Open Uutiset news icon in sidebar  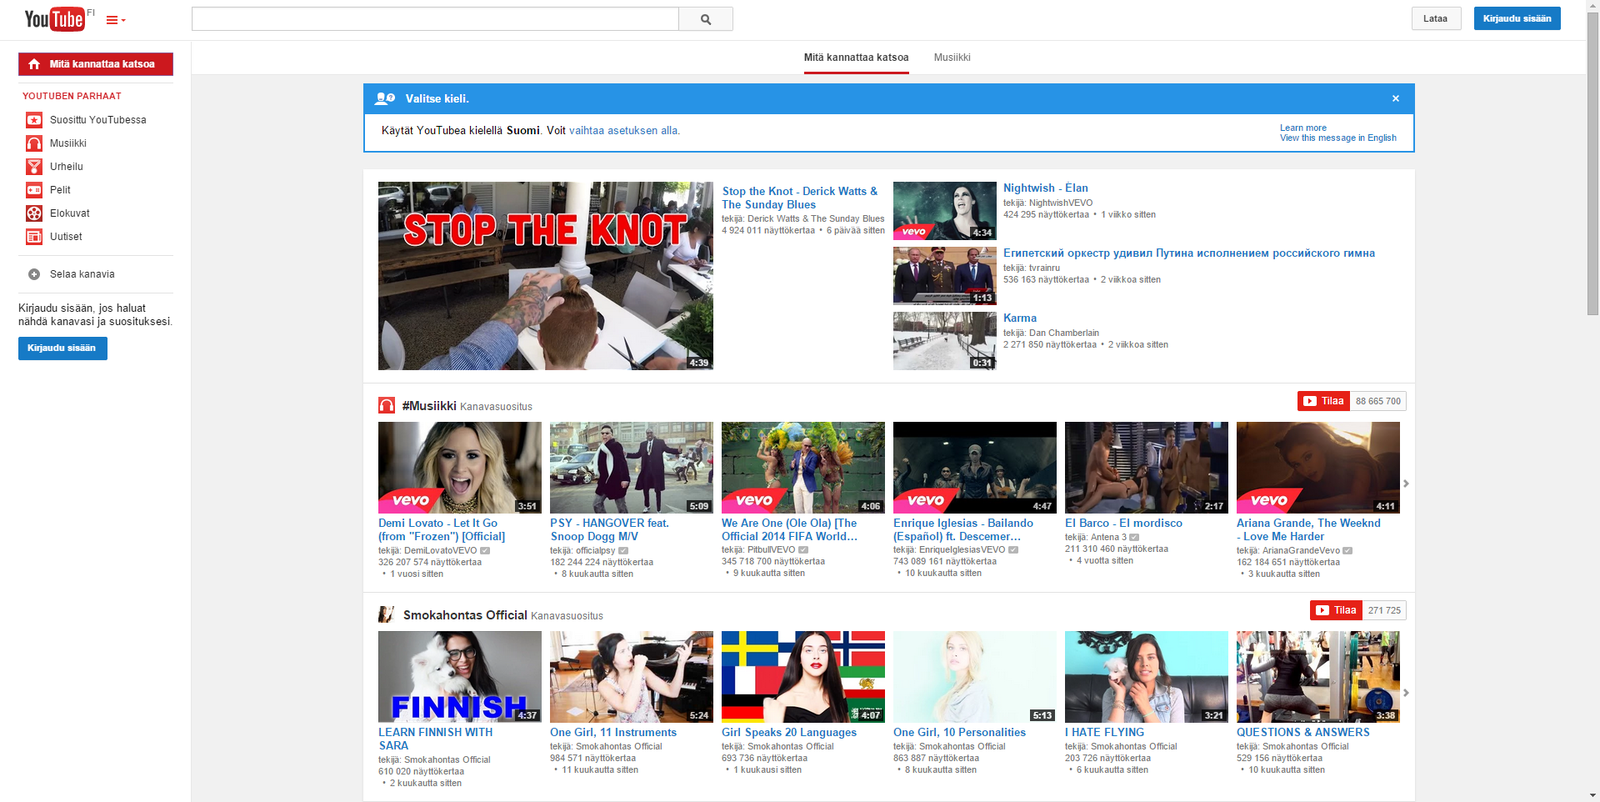[34, 237]
